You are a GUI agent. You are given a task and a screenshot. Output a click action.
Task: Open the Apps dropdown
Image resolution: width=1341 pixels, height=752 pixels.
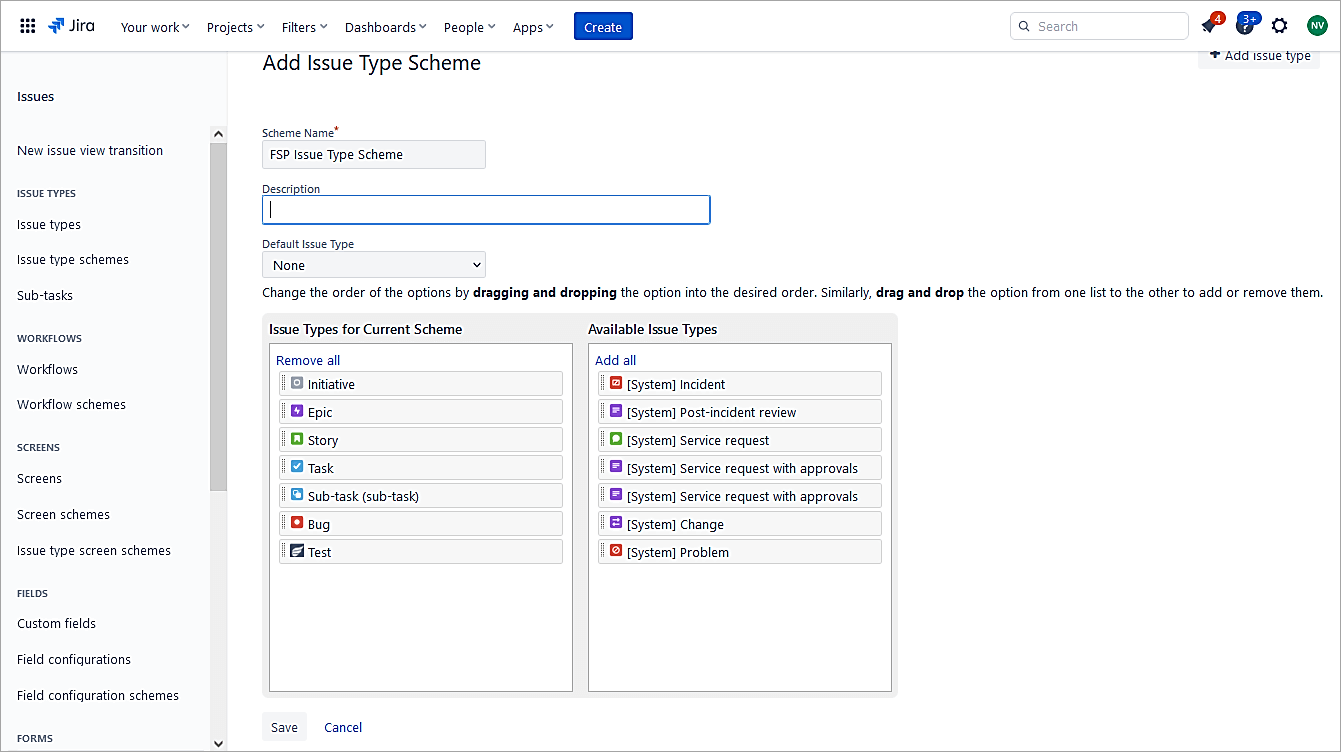coord(532,27)
